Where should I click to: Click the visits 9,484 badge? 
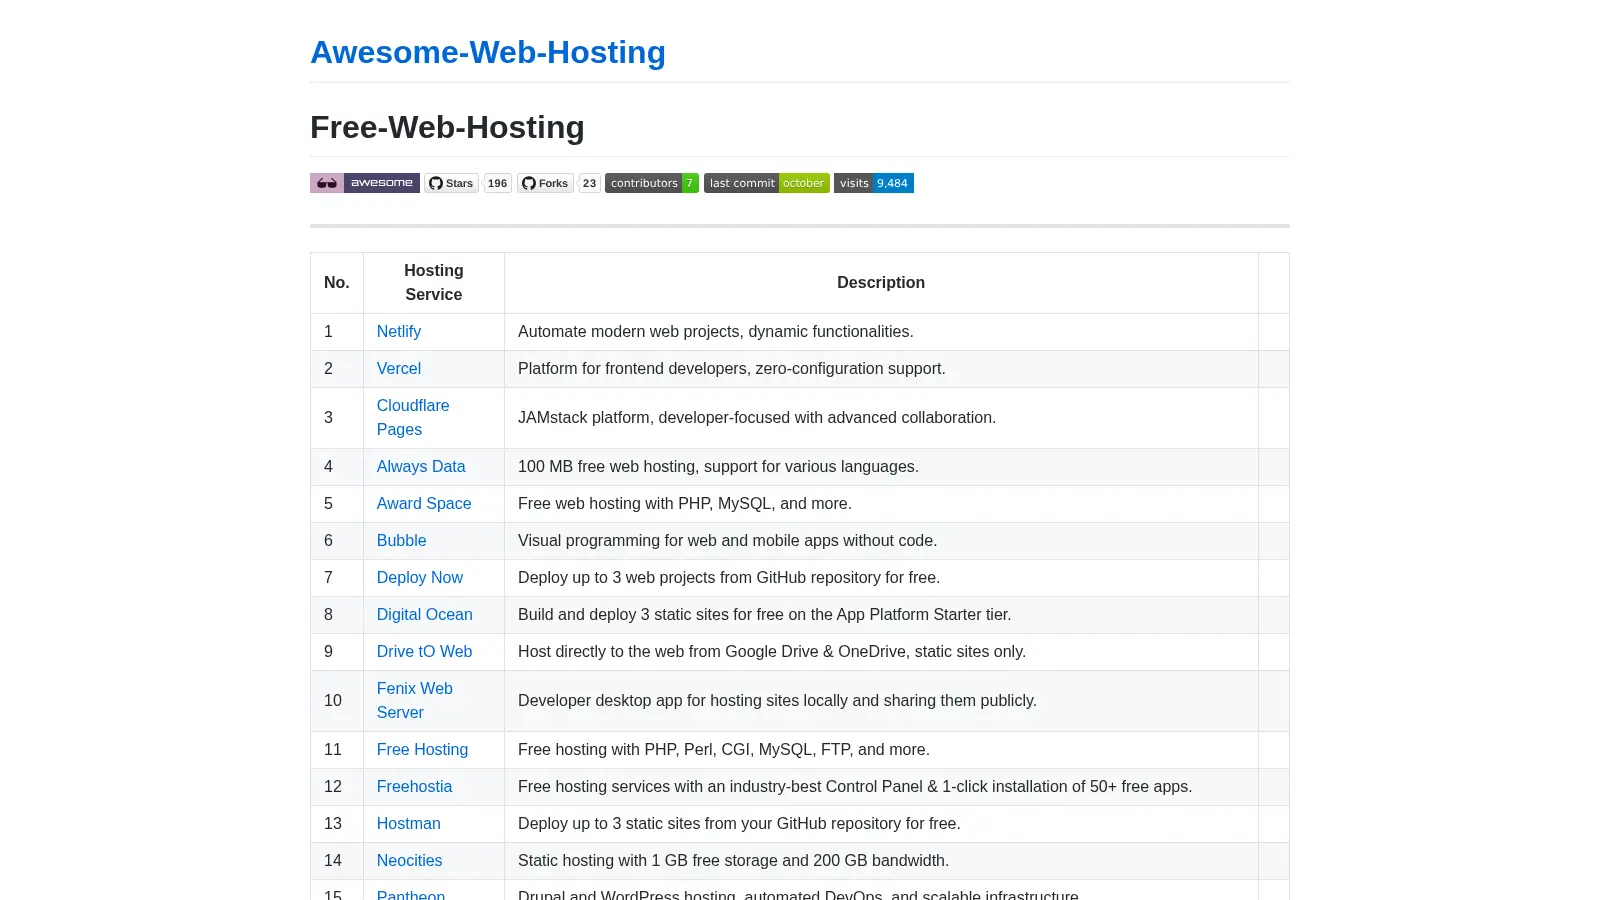click(x=874, y=183)
